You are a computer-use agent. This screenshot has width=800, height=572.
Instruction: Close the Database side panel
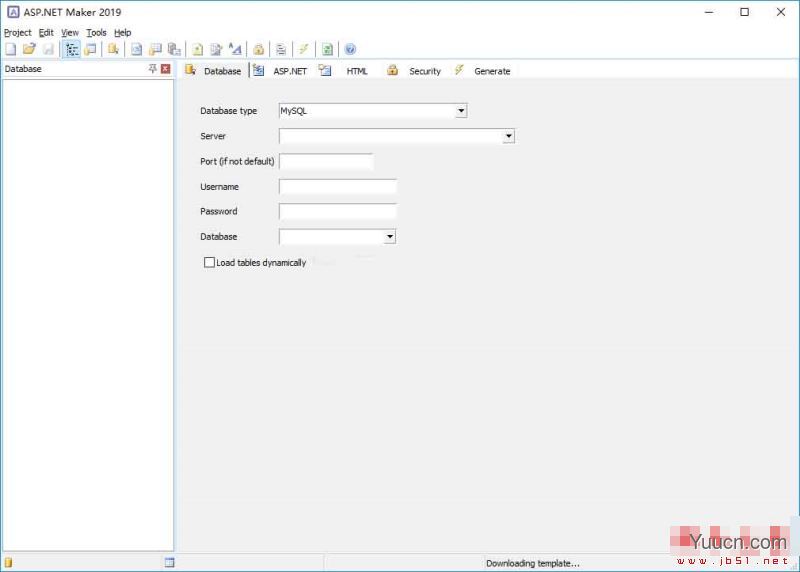point(166,68)
